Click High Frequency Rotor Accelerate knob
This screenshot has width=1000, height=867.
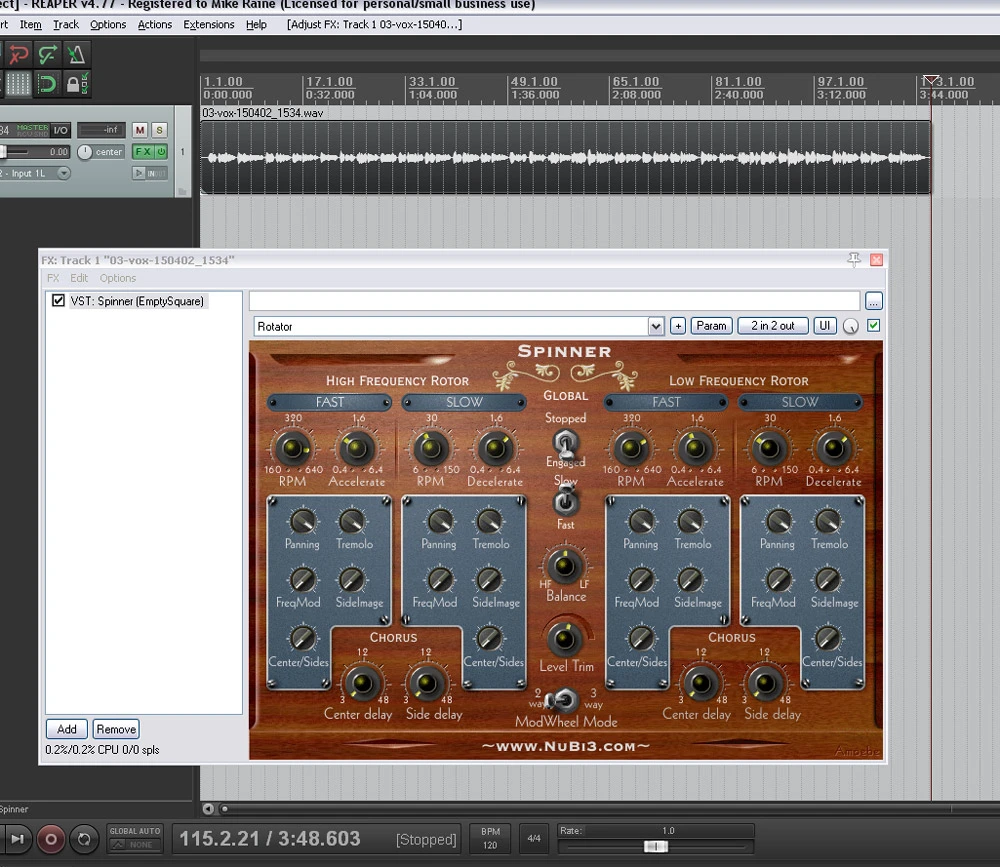tap(357, 449)
